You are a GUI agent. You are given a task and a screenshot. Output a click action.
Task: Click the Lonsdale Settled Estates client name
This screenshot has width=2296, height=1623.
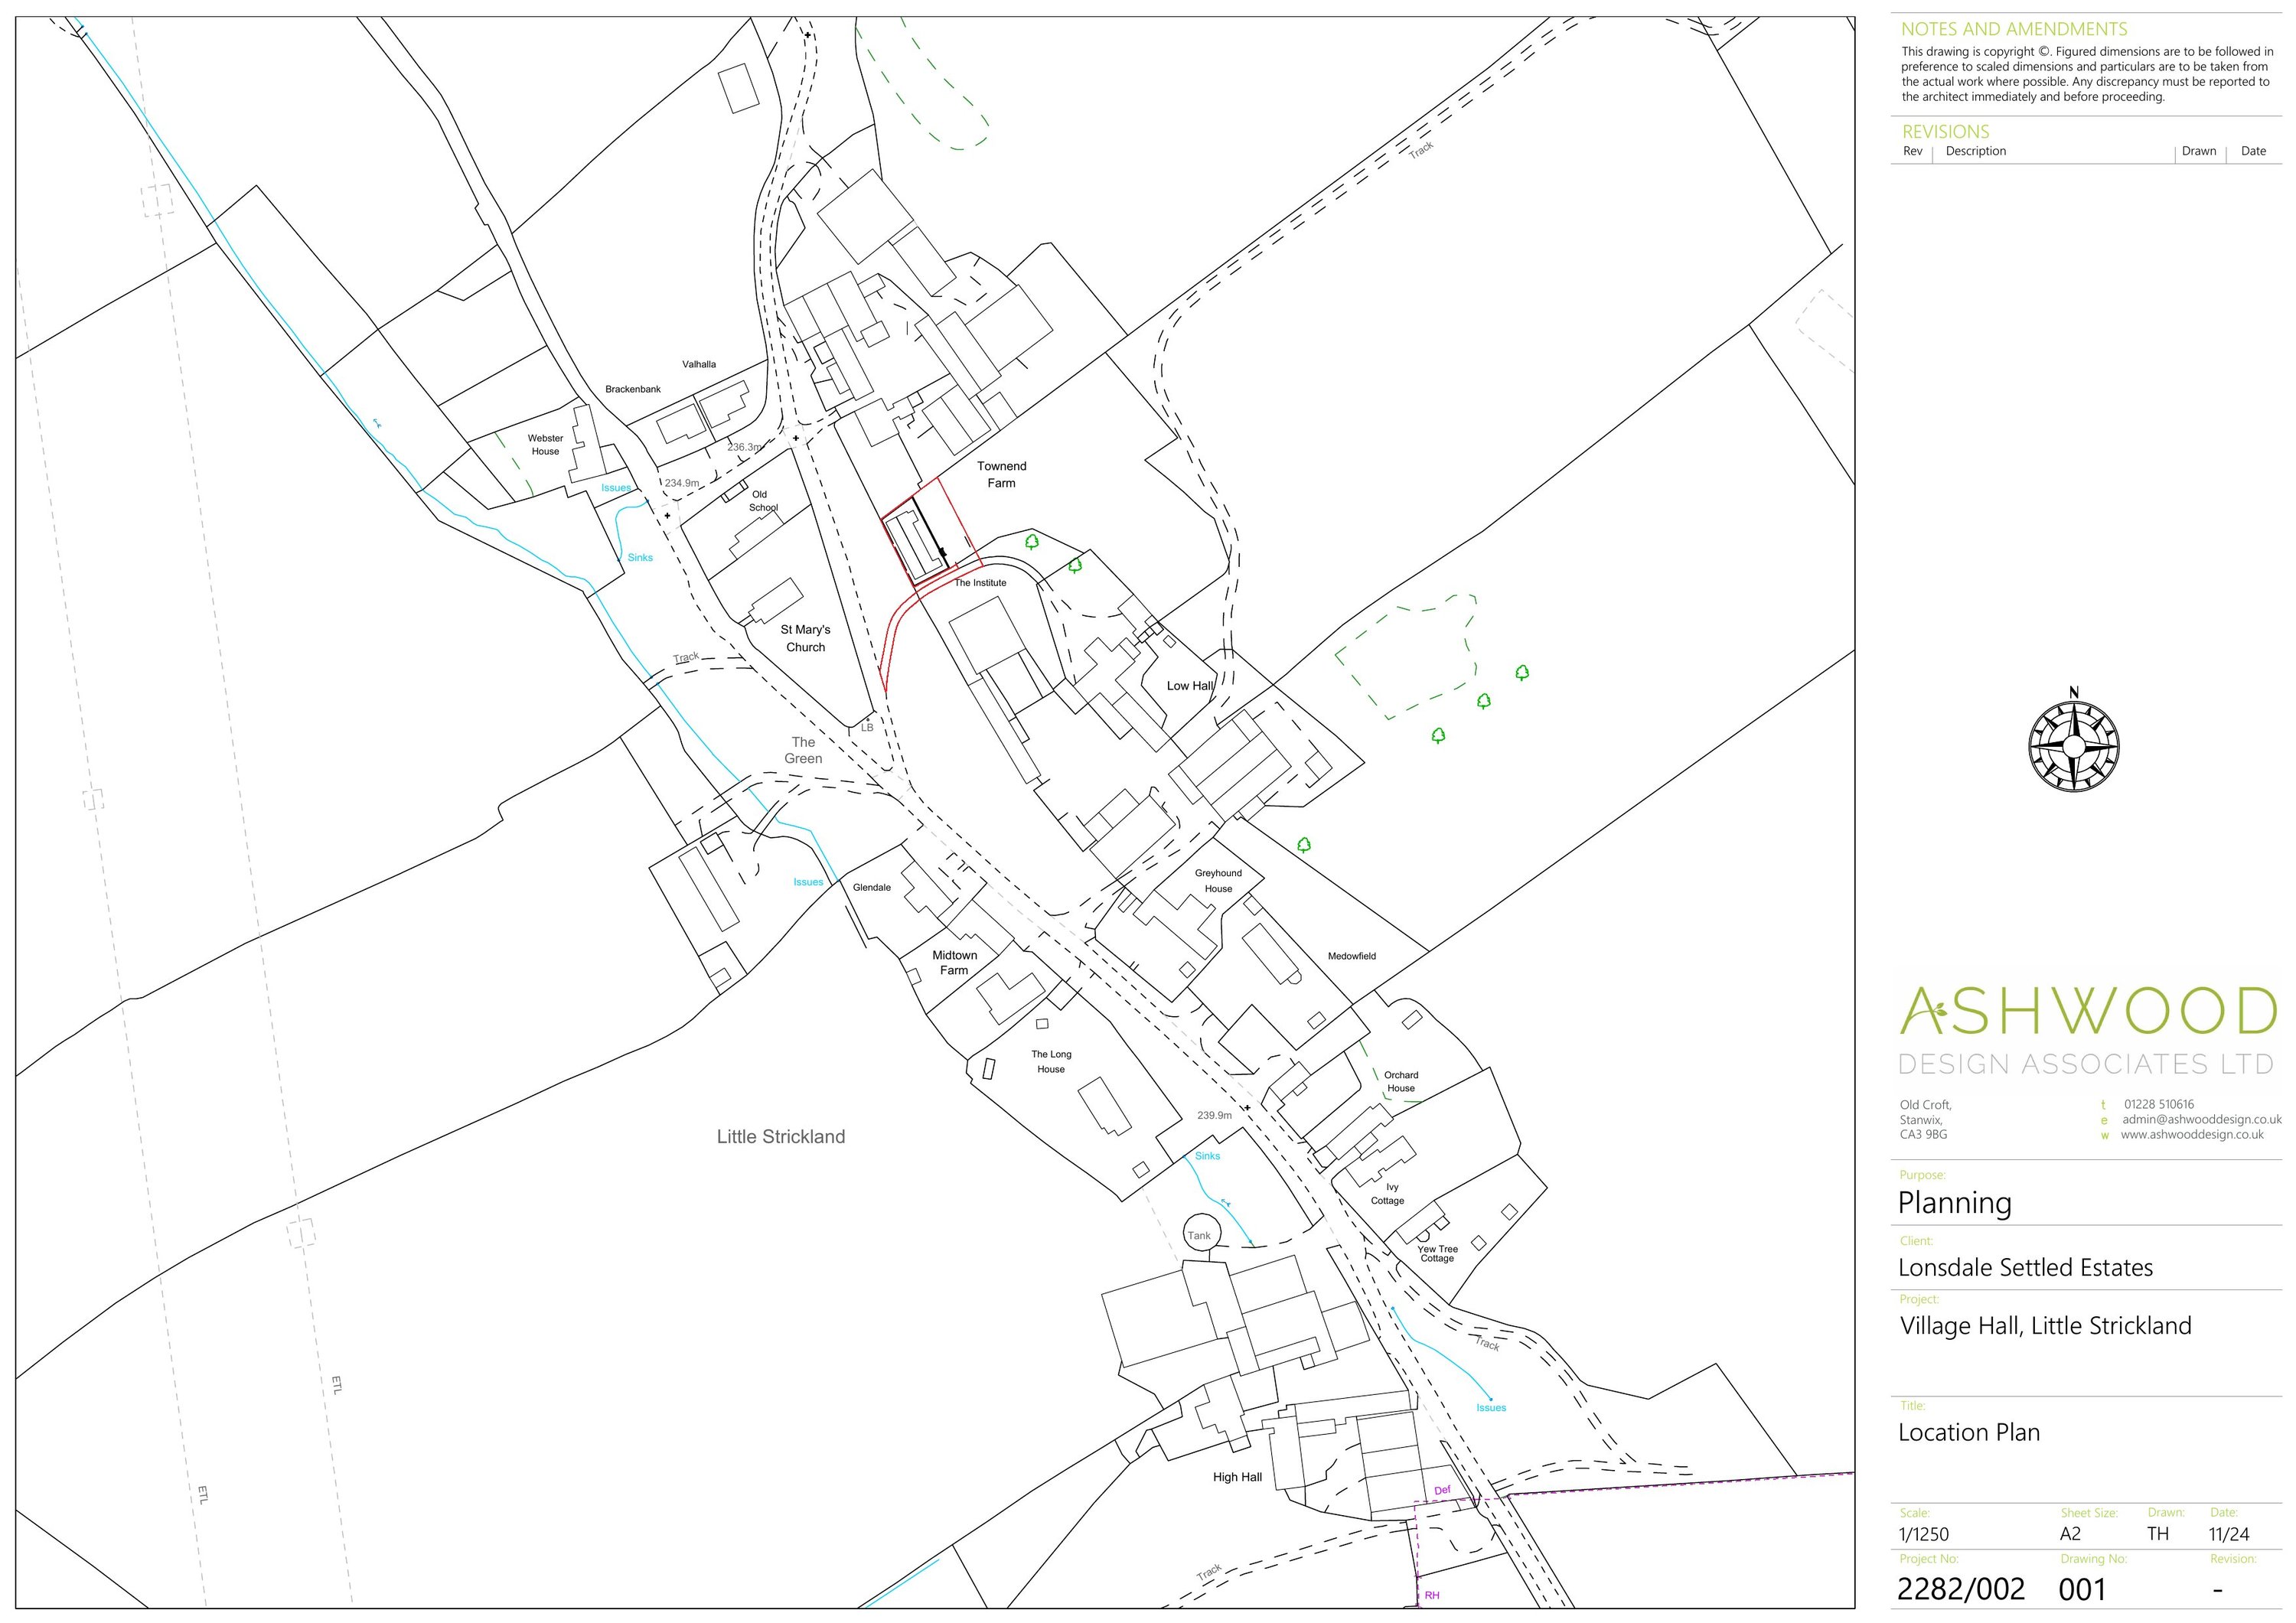click(x=2025, y=1267)
